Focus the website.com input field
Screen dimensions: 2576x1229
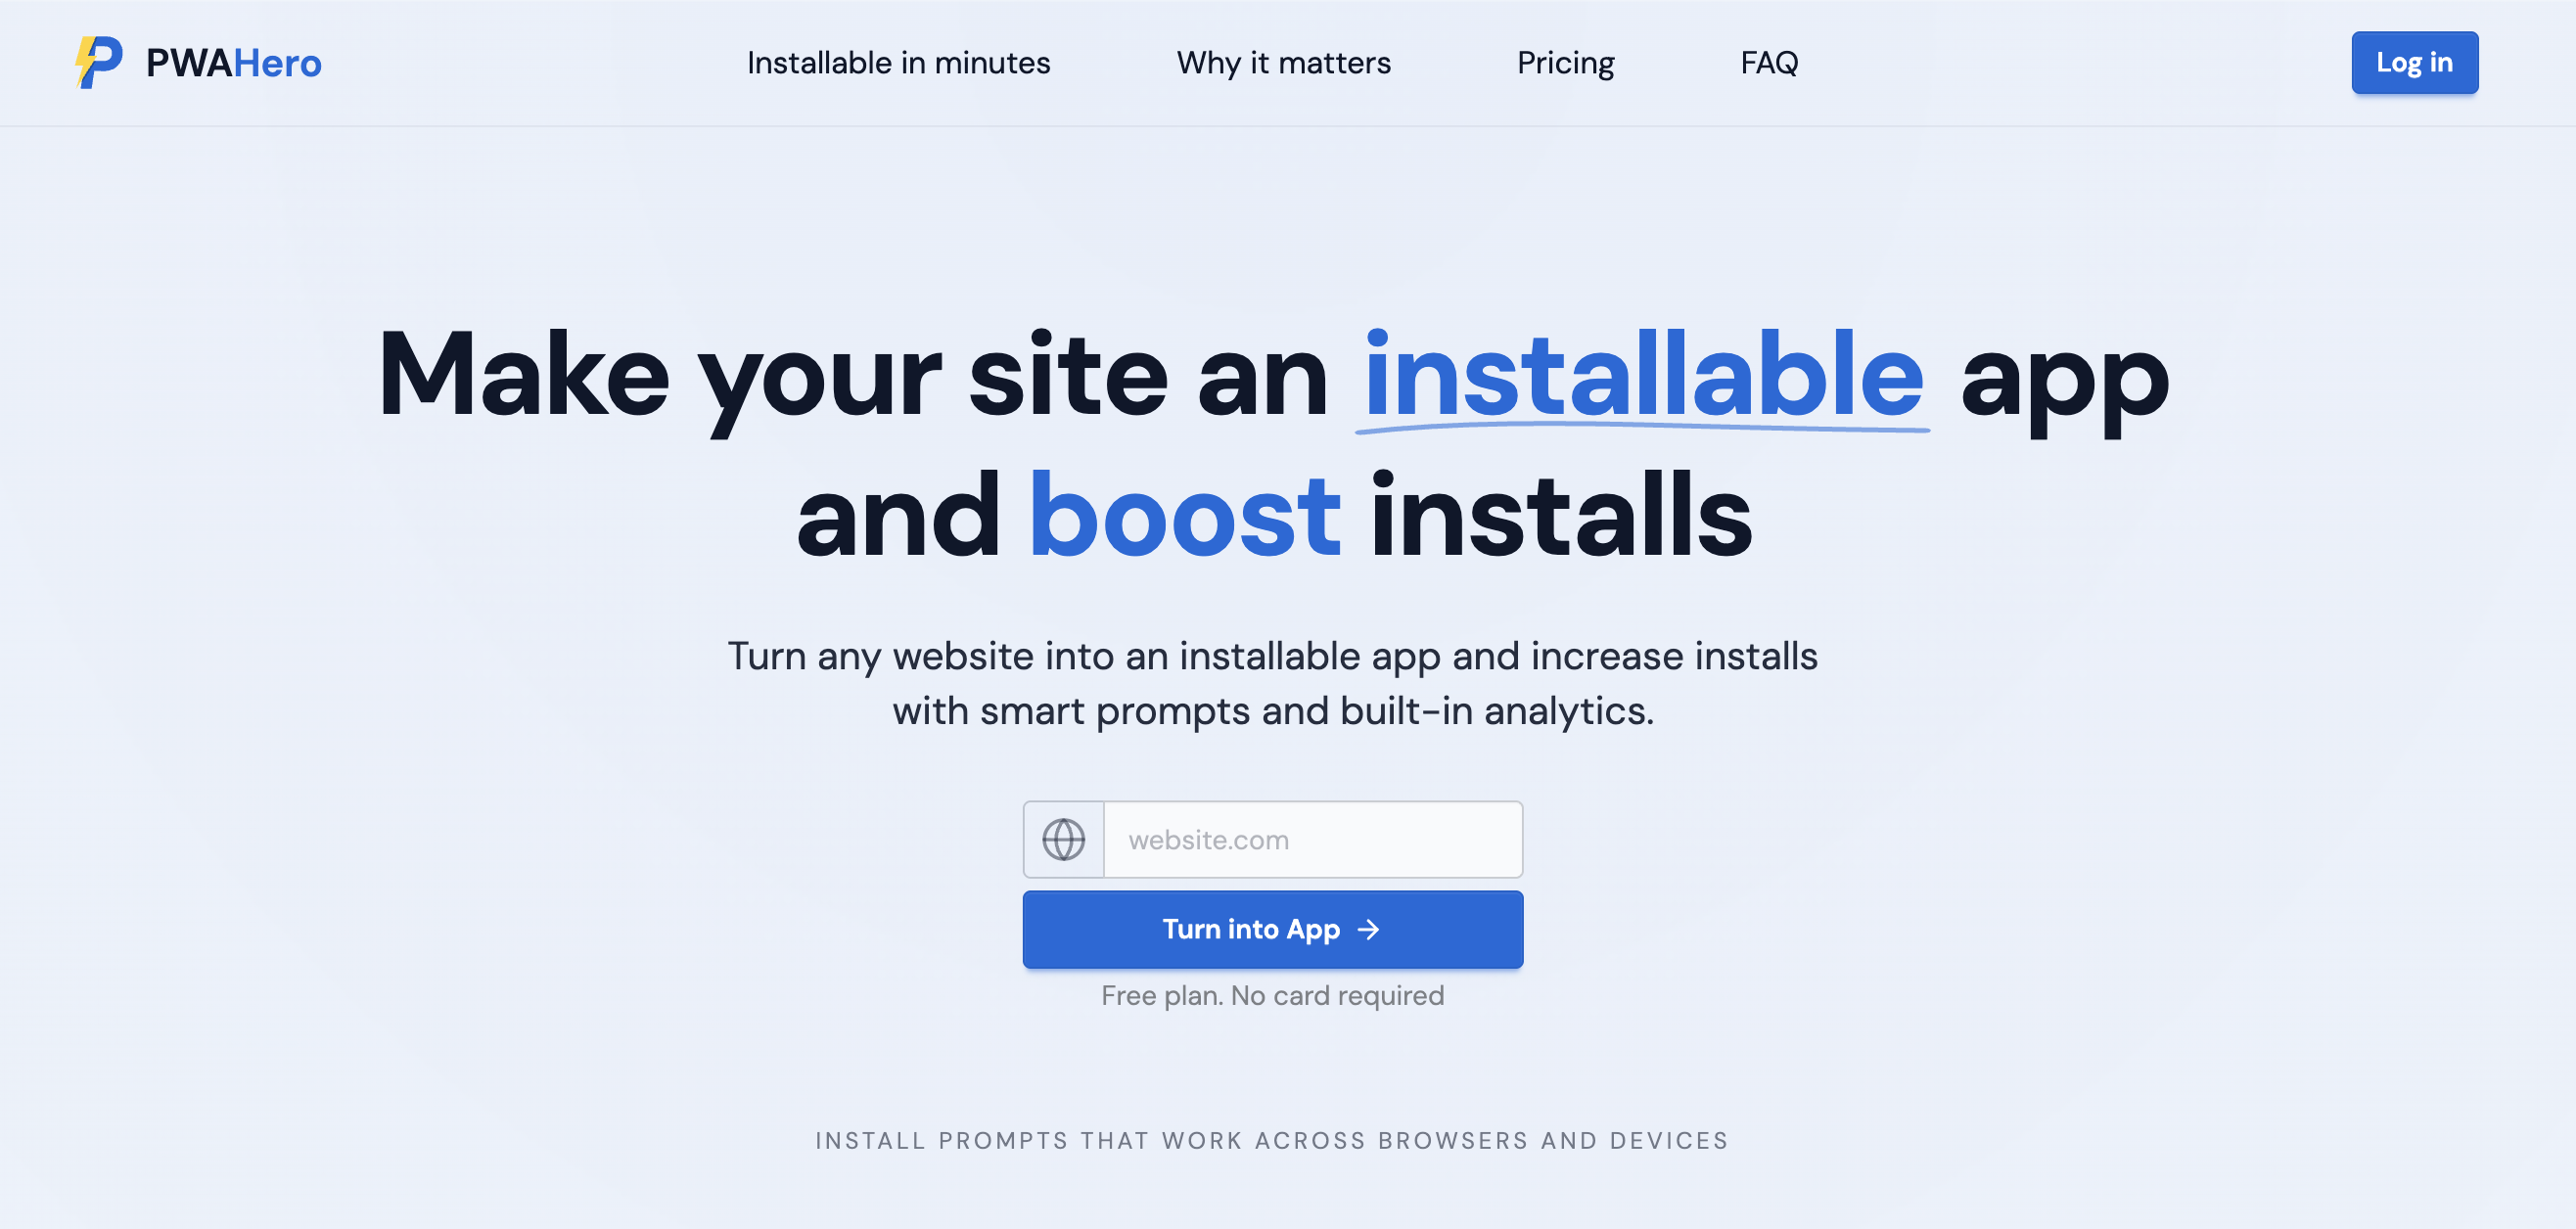click(1312, 840)
